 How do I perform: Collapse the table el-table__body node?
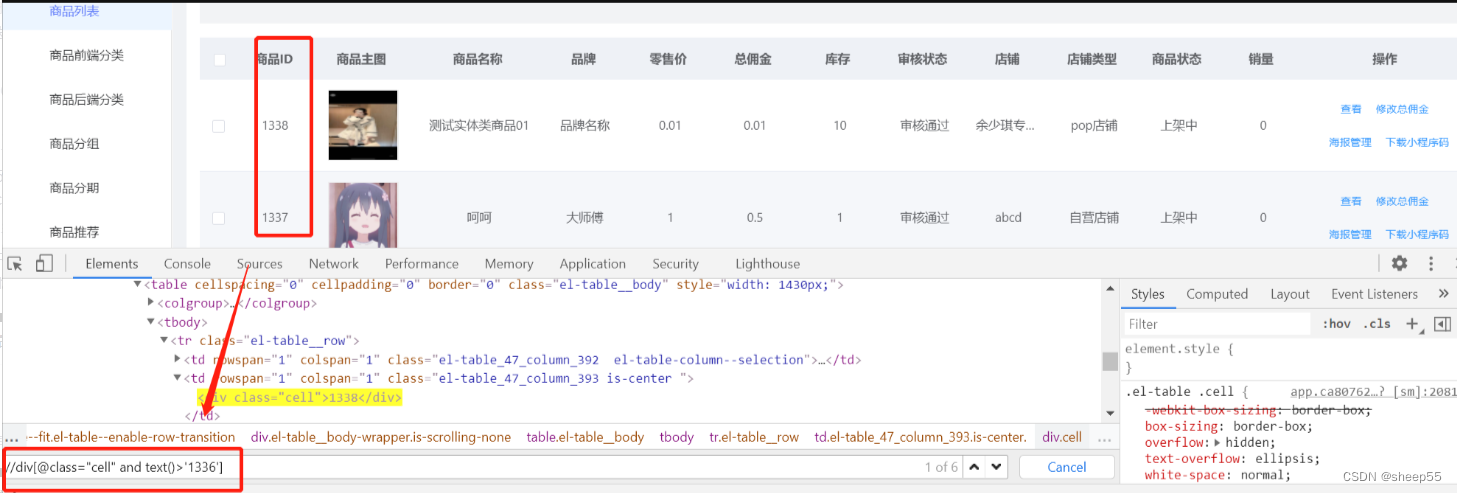138,285
